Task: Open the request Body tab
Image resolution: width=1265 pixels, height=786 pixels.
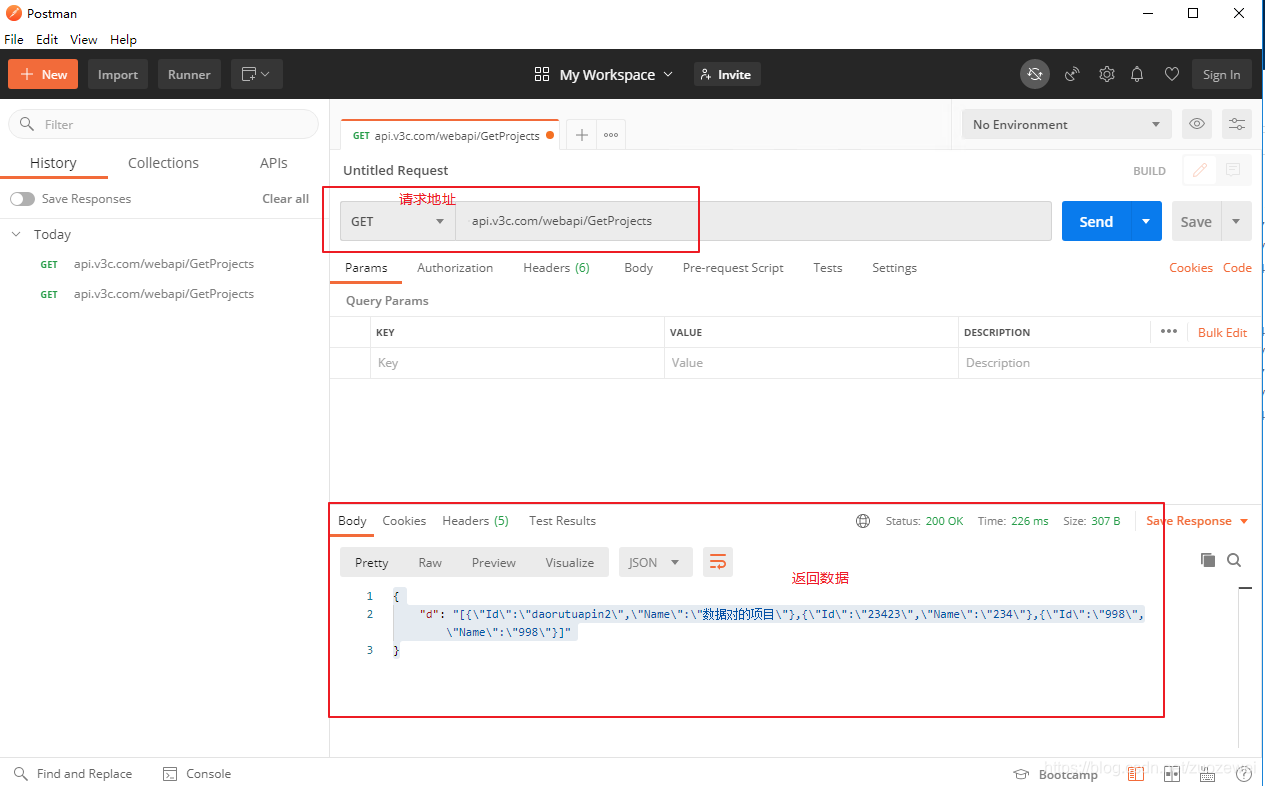Action: [638, 268]
